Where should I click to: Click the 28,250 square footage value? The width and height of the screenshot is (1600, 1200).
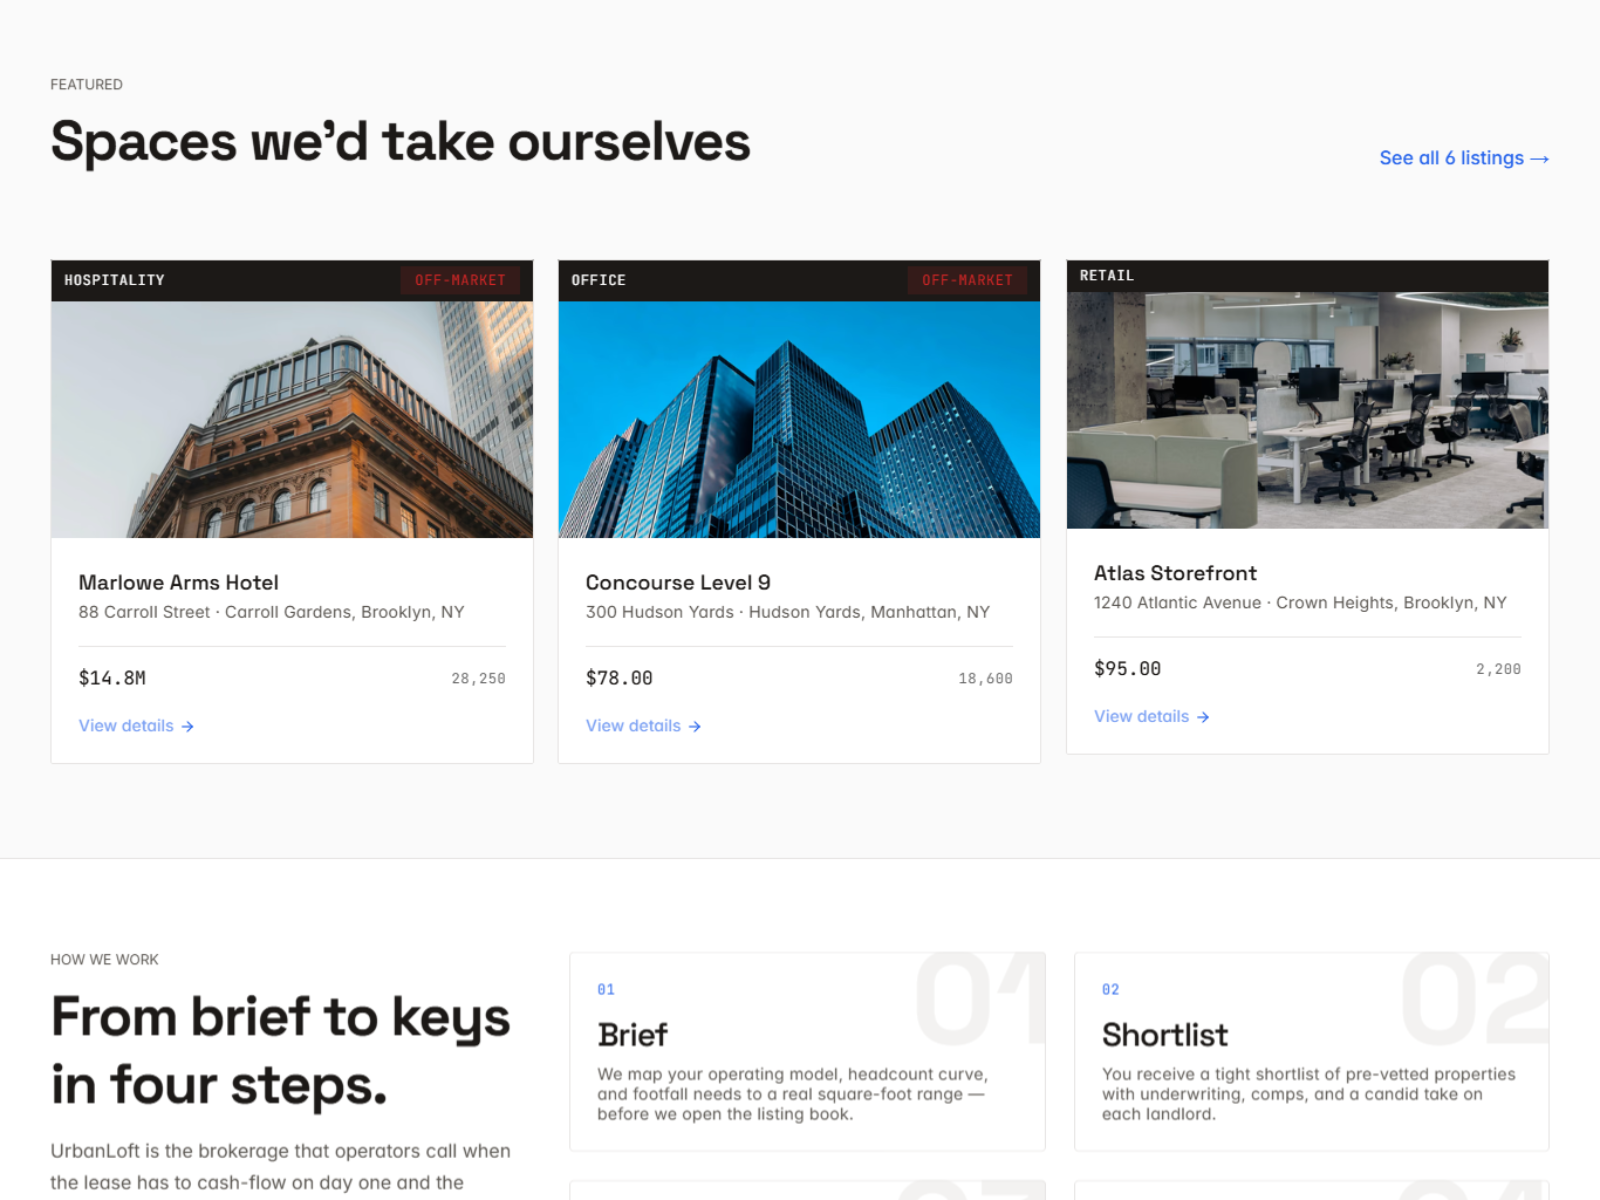pos(478,679)
